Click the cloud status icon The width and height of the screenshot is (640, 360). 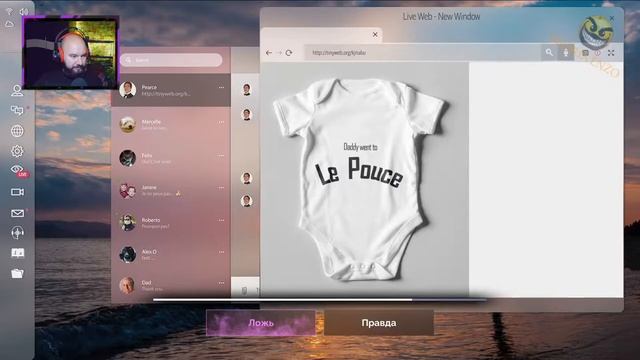(9, 24)
